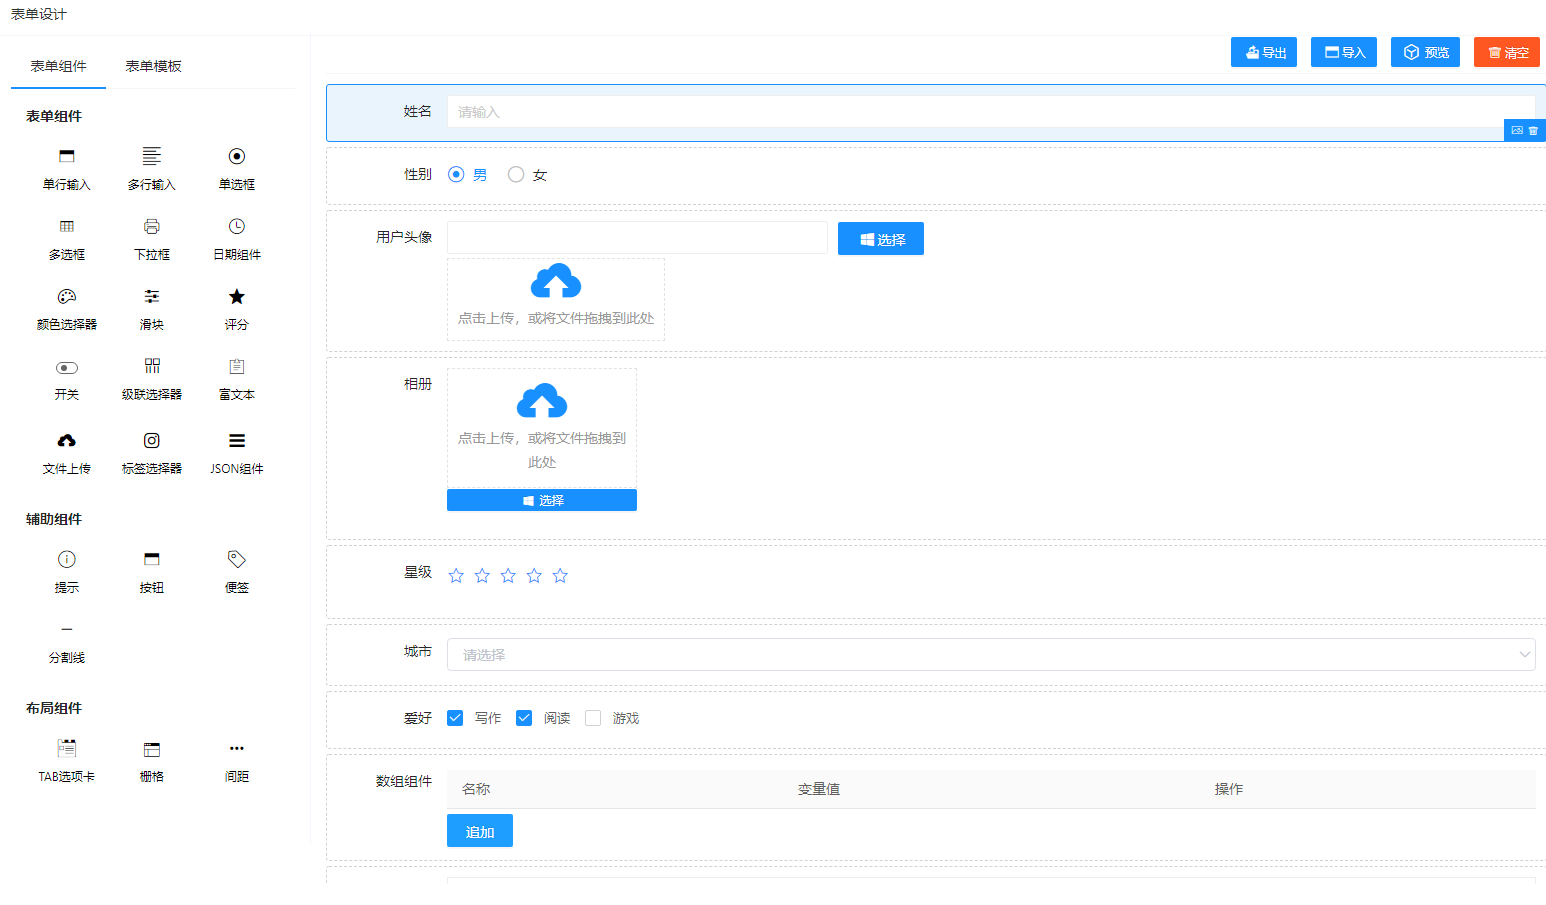
Task: Select the 女 radio option
Action: [516, 175]
